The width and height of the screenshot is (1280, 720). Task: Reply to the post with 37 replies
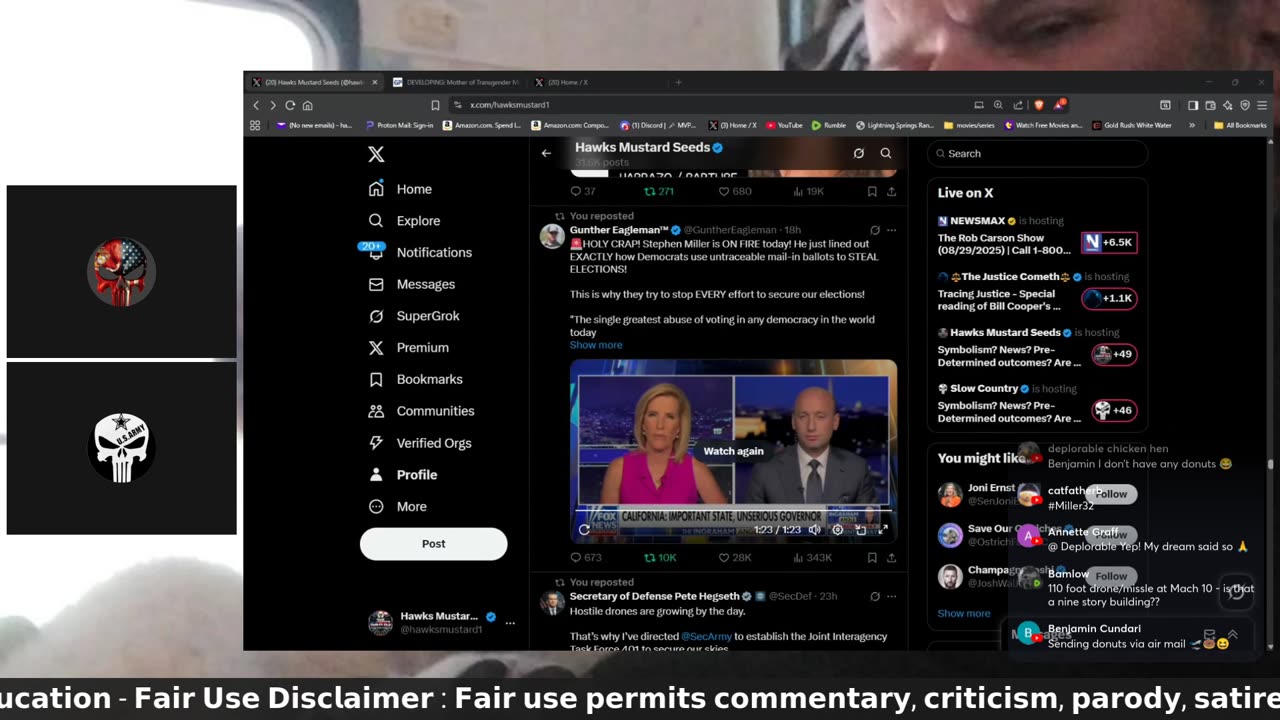point(583,192)
